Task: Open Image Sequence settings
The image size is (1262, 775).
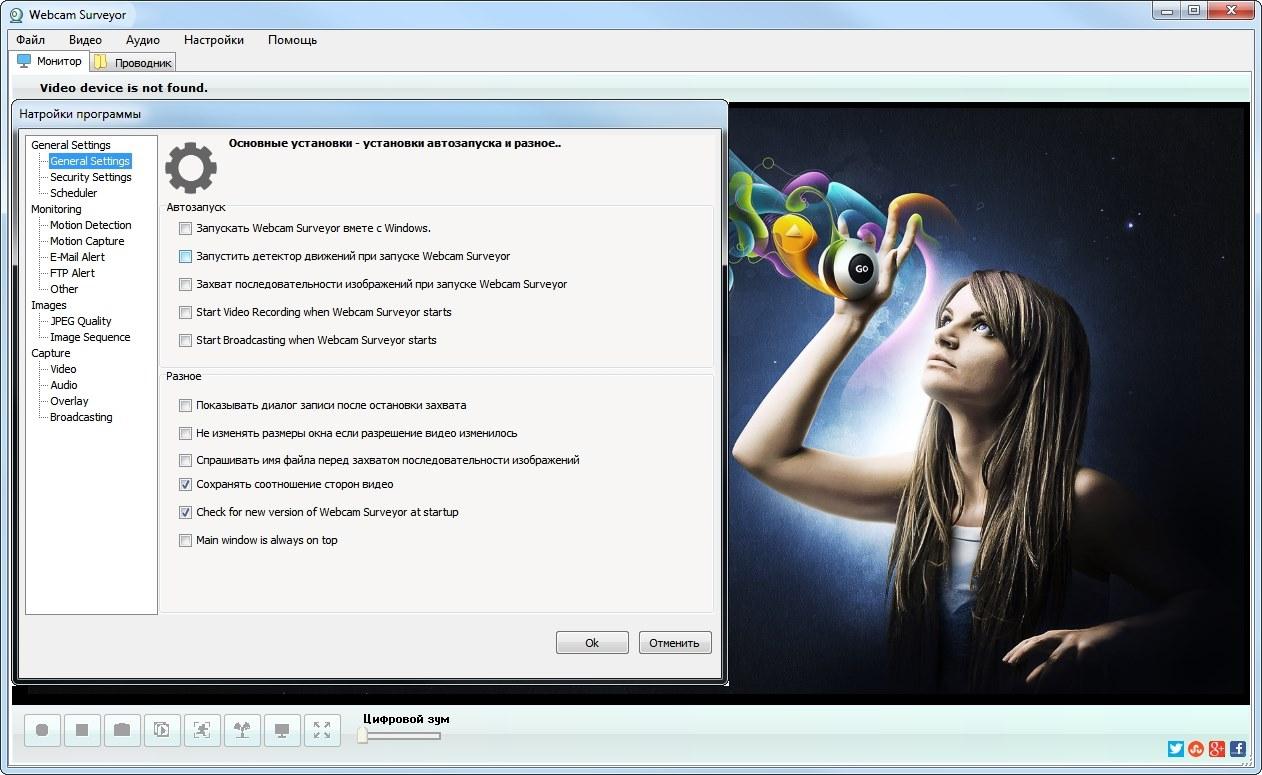Action: [90, 337]
